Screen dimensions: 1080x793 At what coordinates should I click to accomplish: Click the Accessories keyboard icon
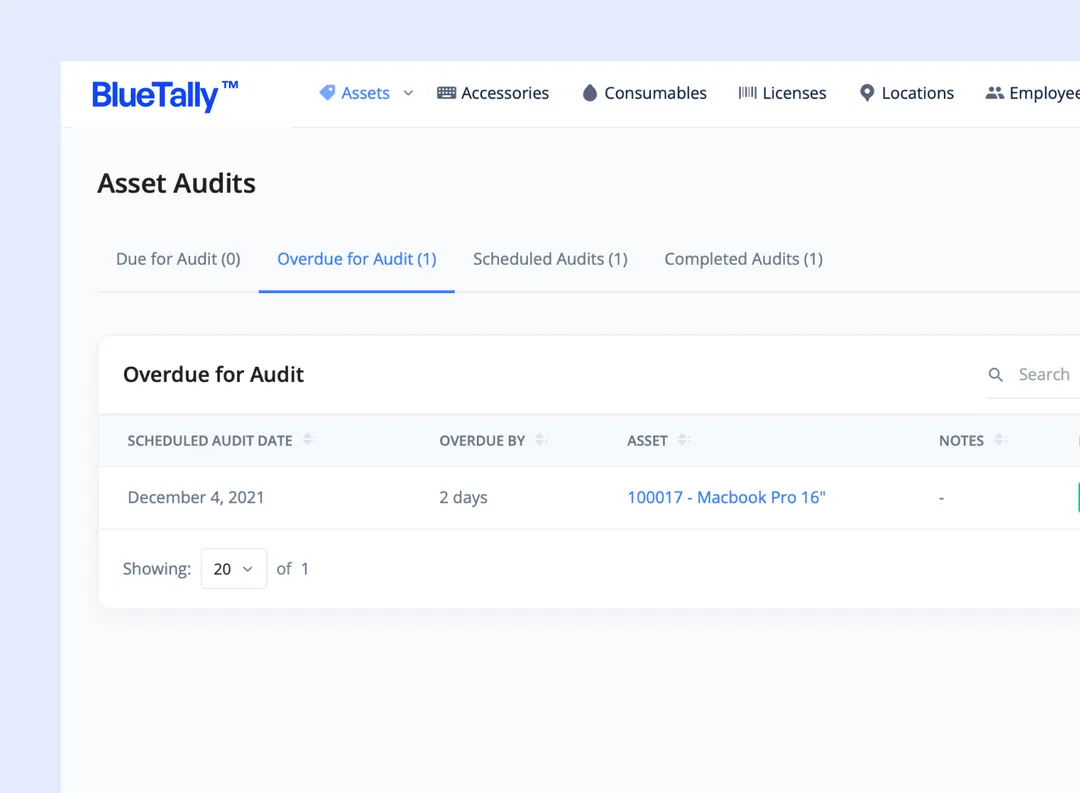(446, 93)
